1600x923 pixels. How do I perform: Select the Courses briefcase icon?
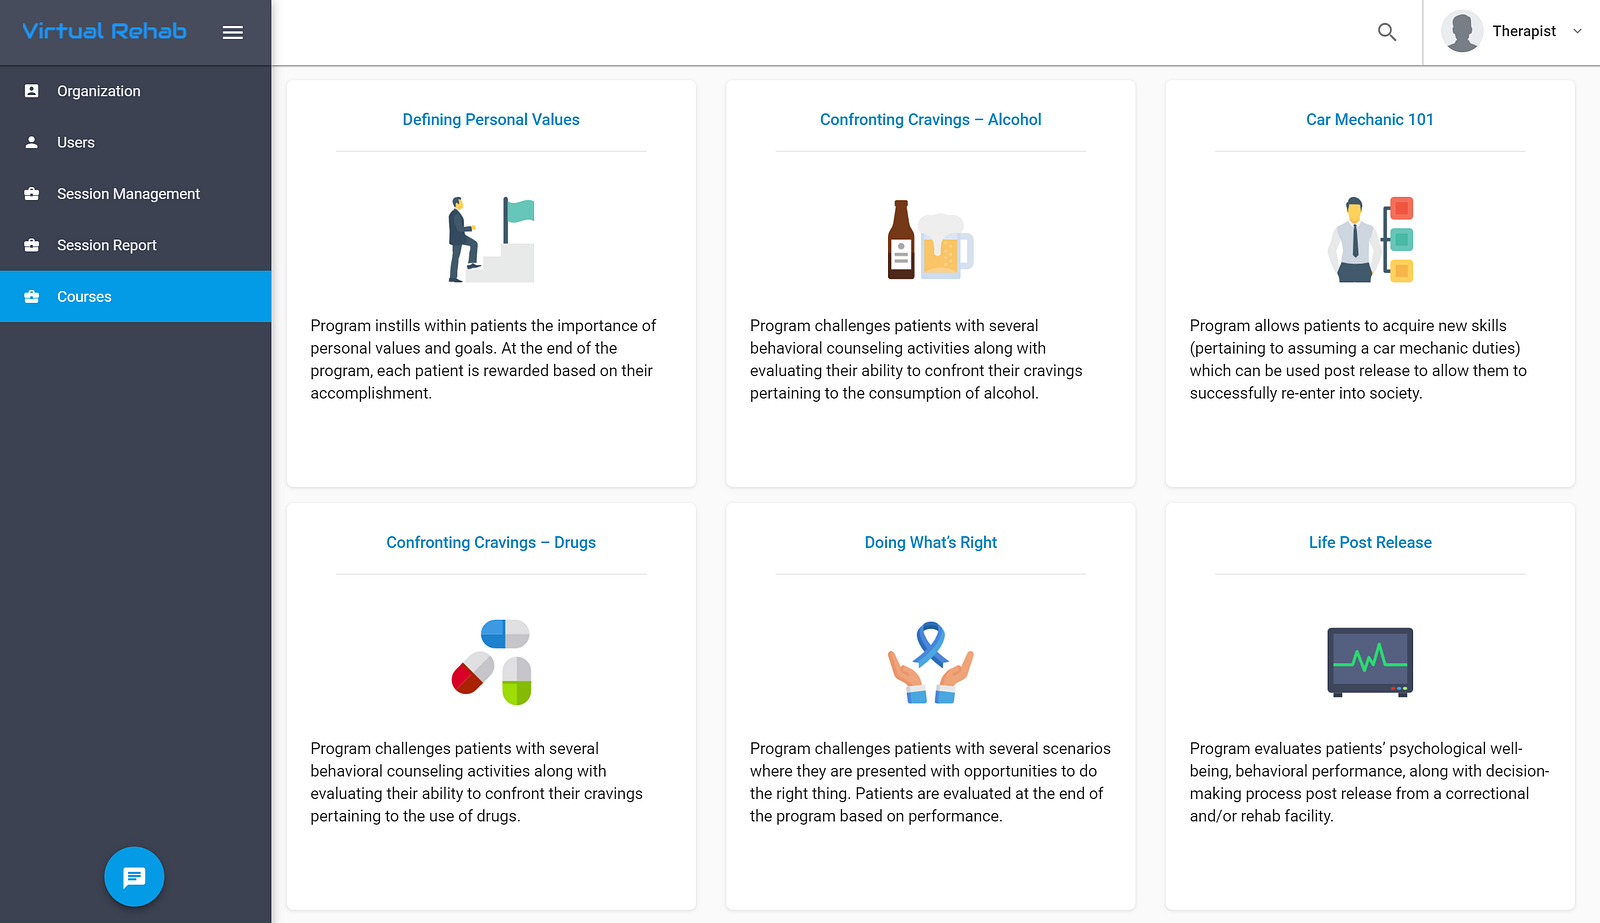click(32, 297)
